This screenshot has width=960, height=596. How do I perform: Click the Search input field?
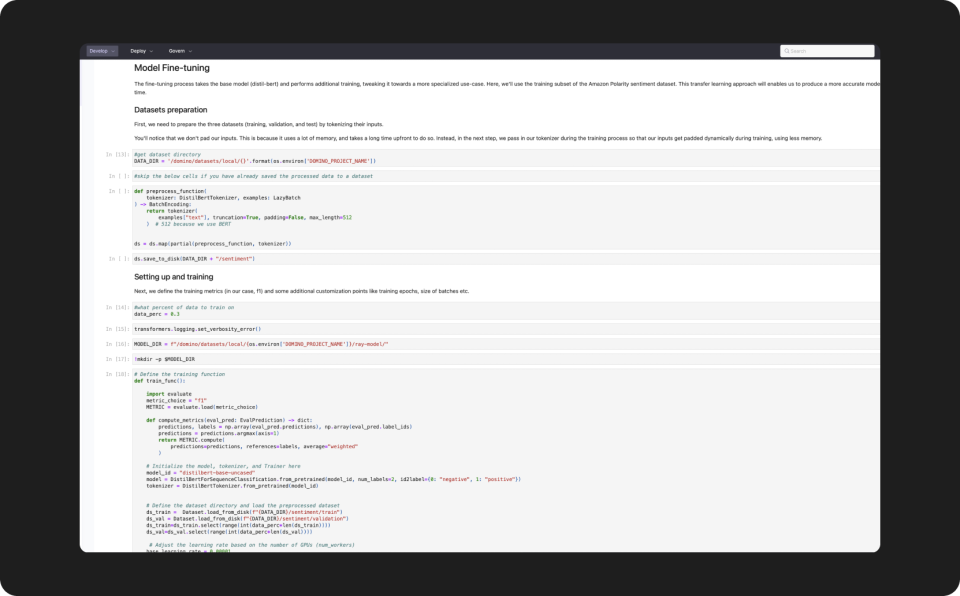click(830, 50)
